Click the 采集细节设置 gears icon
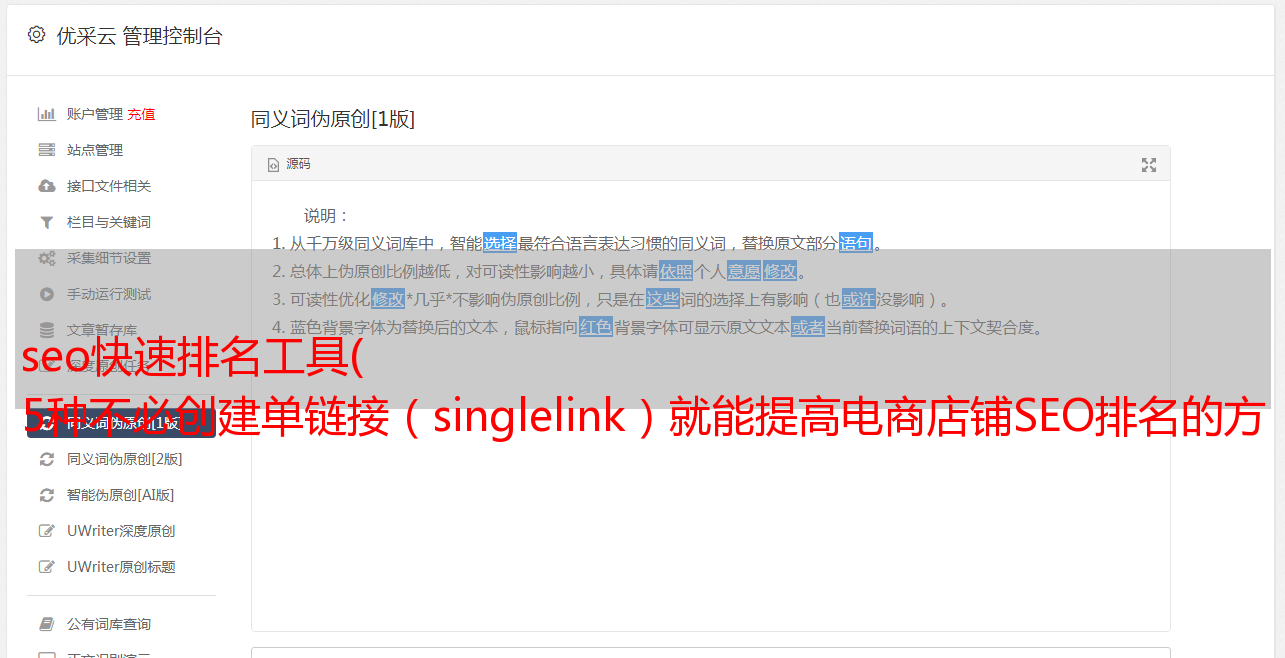Viewport: 1285px width, 658px height. [x=46, y=258]
